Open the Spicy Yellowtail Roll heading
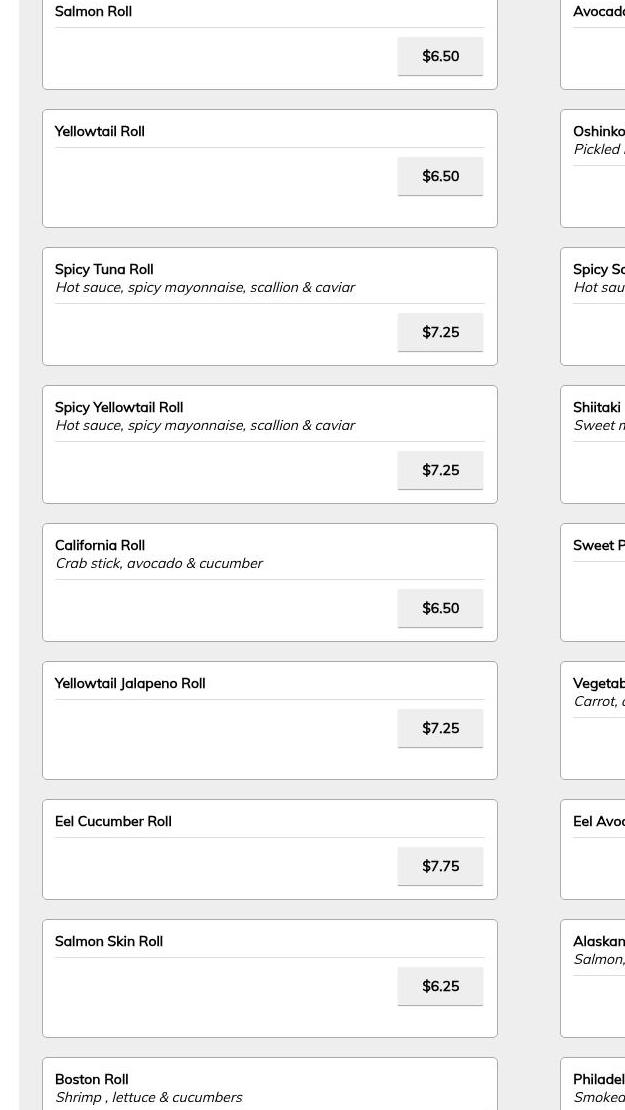This screenshot has height=1110, width=625. pos(119,407)
